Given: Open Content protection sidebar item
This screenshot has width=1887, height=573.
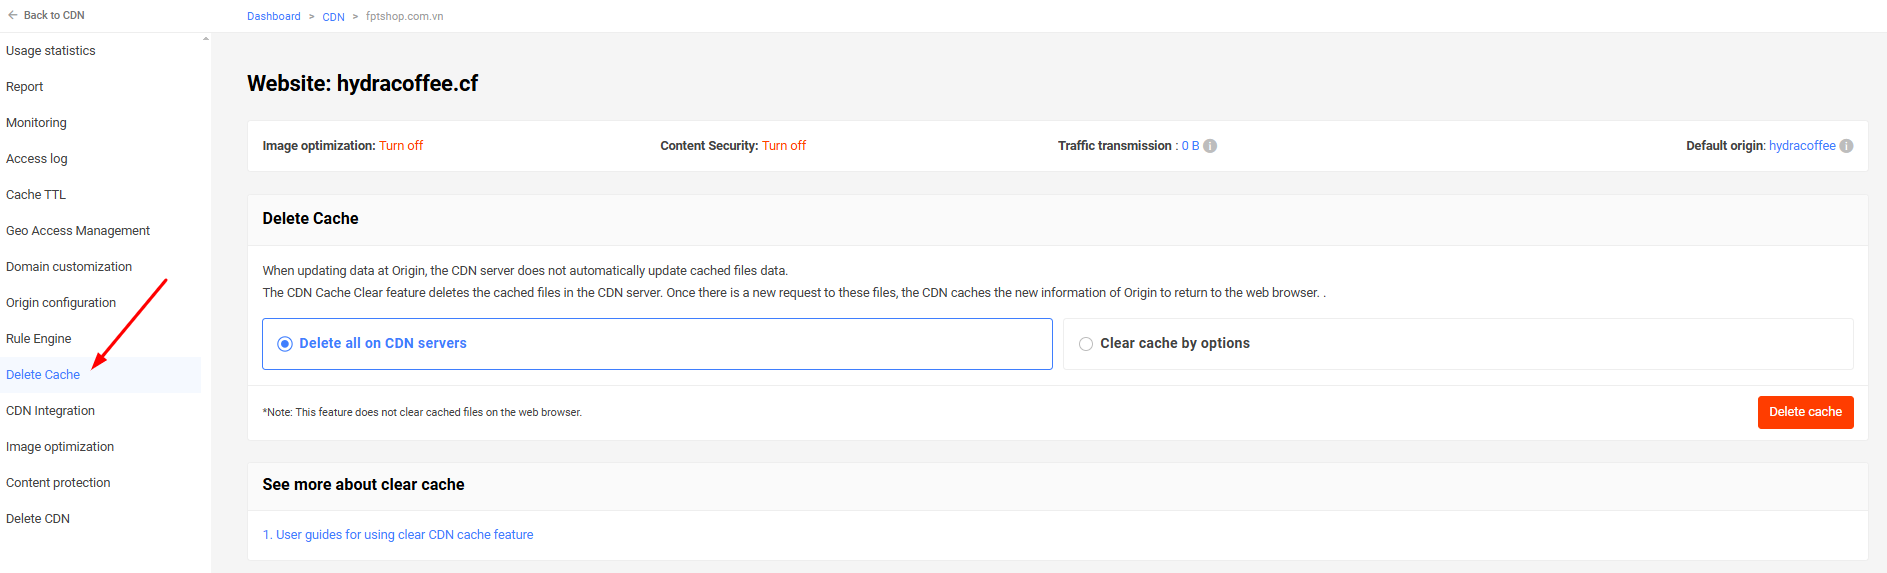Looking at the screenshot, I should (58, 483).
